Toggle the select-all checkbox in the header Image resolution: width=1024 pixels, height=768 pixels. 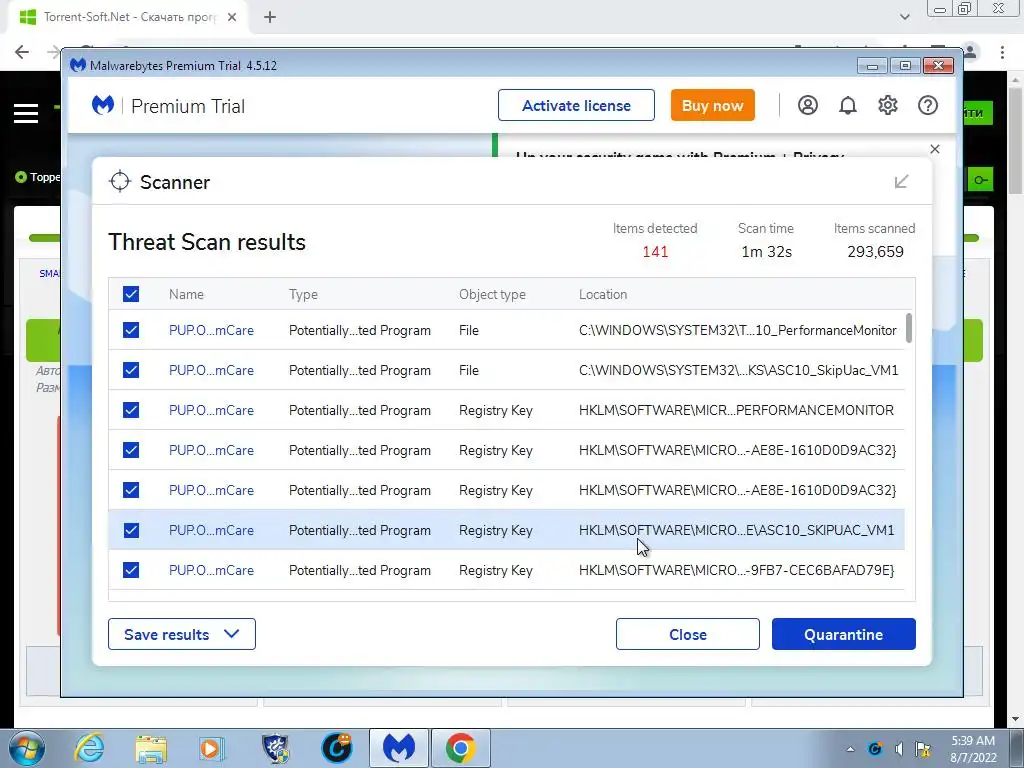[131, 294]
